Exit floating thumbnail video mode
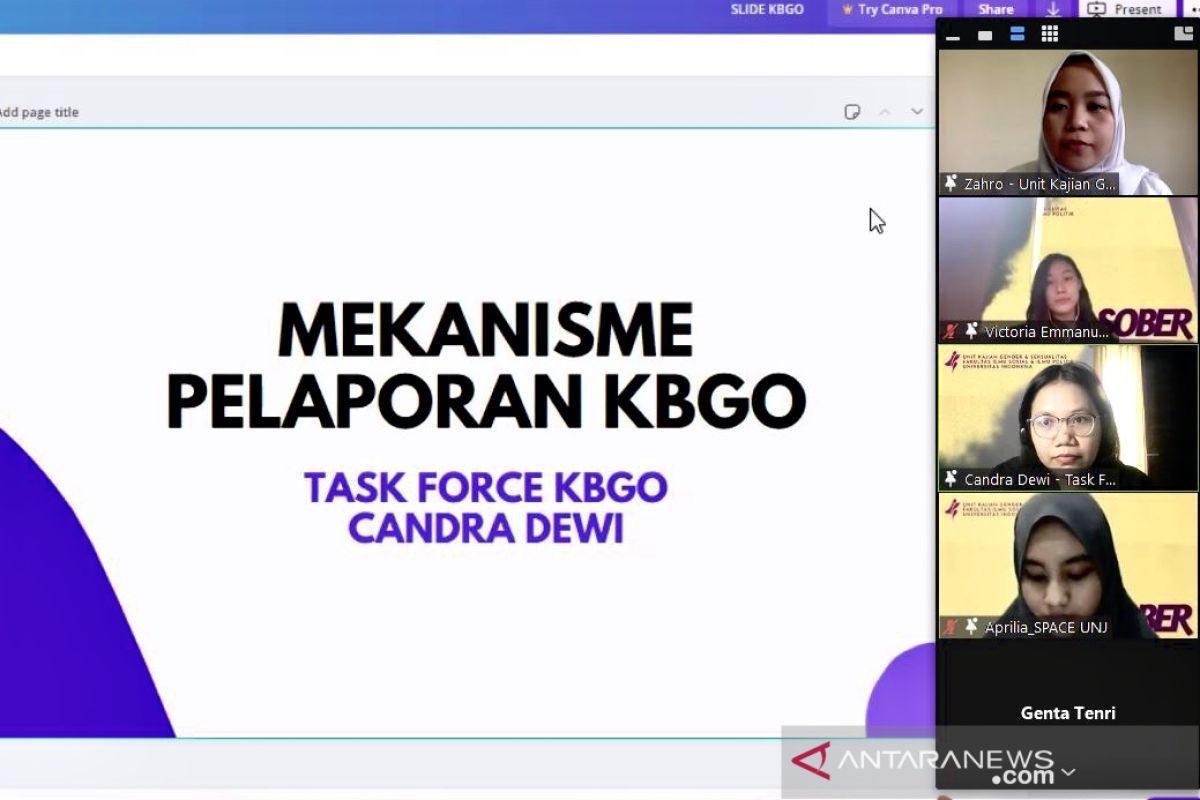The image size is (1200, 800). [x=1183, y=34]
